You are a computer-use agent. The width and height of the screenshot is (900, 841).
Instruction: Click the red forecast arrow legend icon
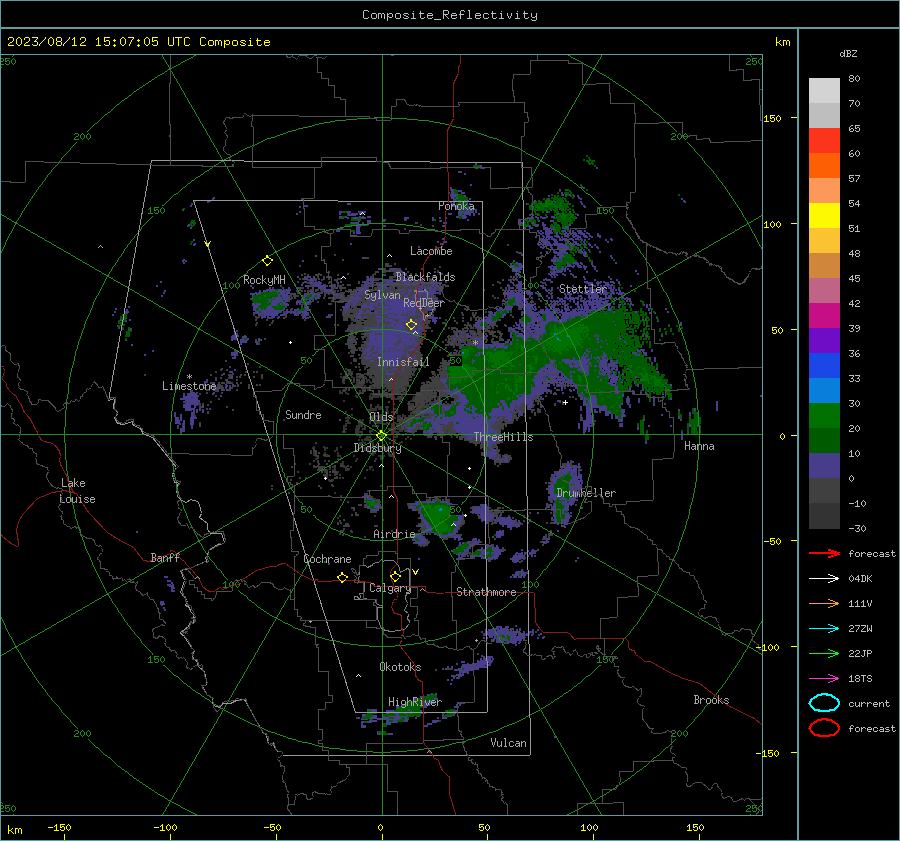pyautogui.click(x=824, y=553)
